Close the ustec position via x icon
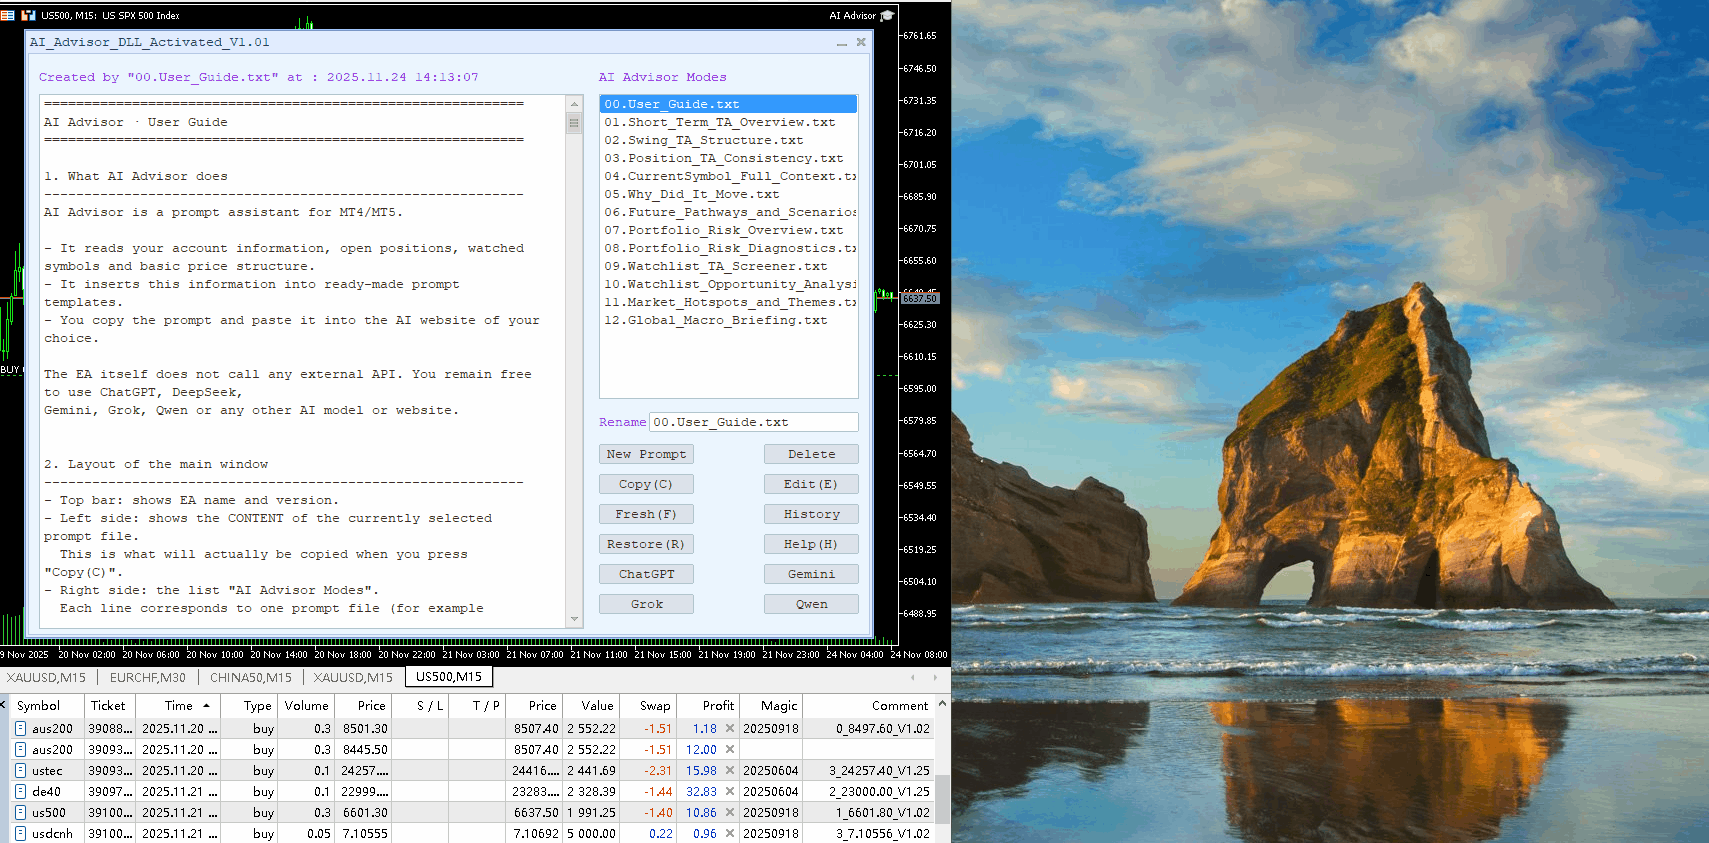 (730, 771)
